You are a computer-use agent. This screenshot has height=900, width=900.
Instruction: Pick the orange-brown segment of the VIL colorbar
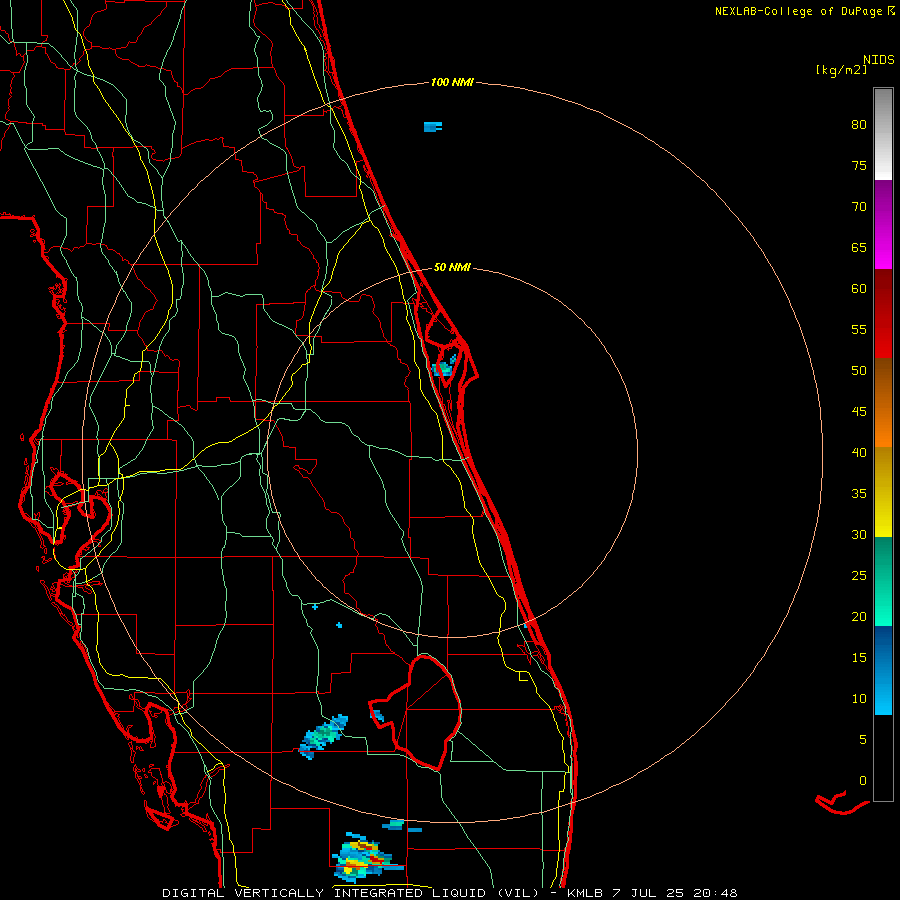[883, 403]
